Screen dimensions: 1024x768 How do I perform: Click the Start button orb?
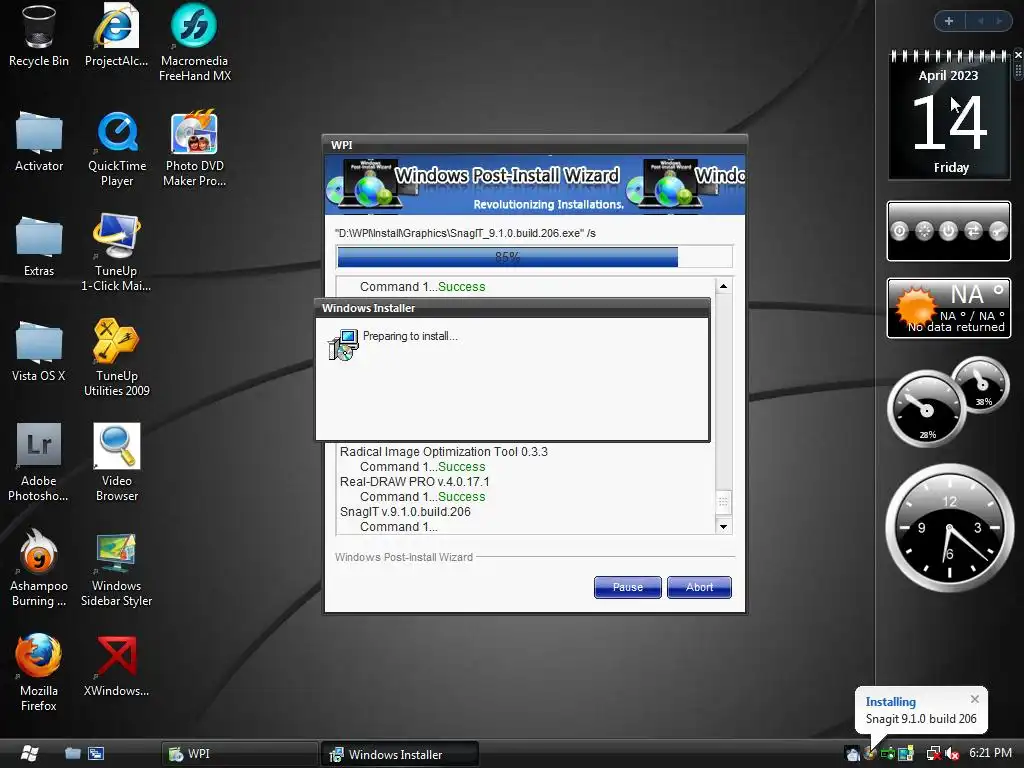pos(29,754)
